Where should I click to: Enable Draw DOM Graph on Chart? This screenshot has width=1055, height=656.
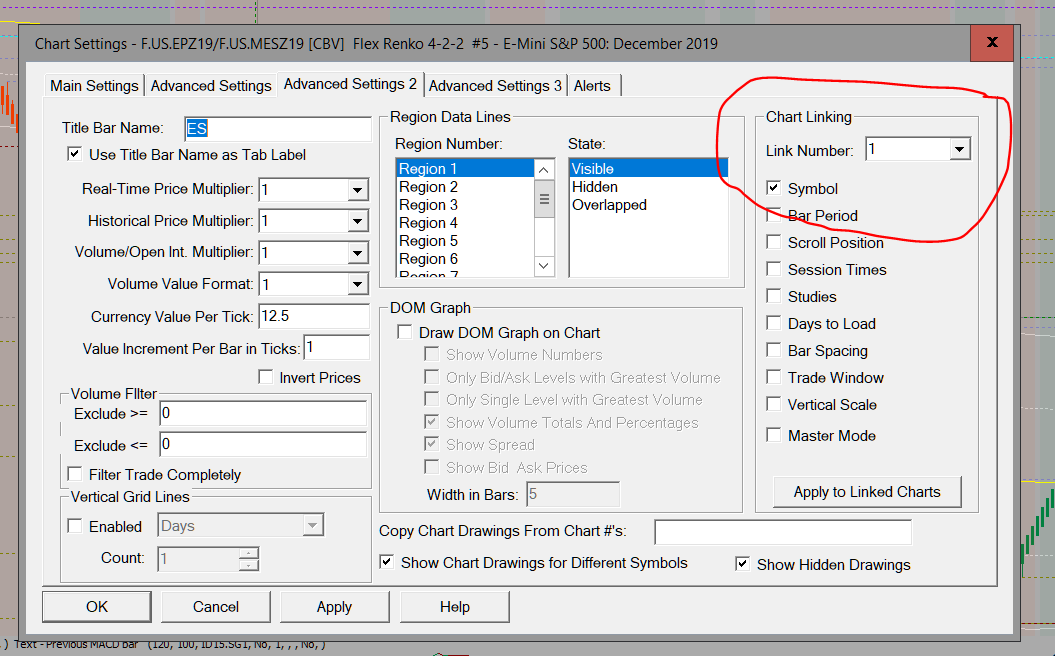tap(404, 332)
